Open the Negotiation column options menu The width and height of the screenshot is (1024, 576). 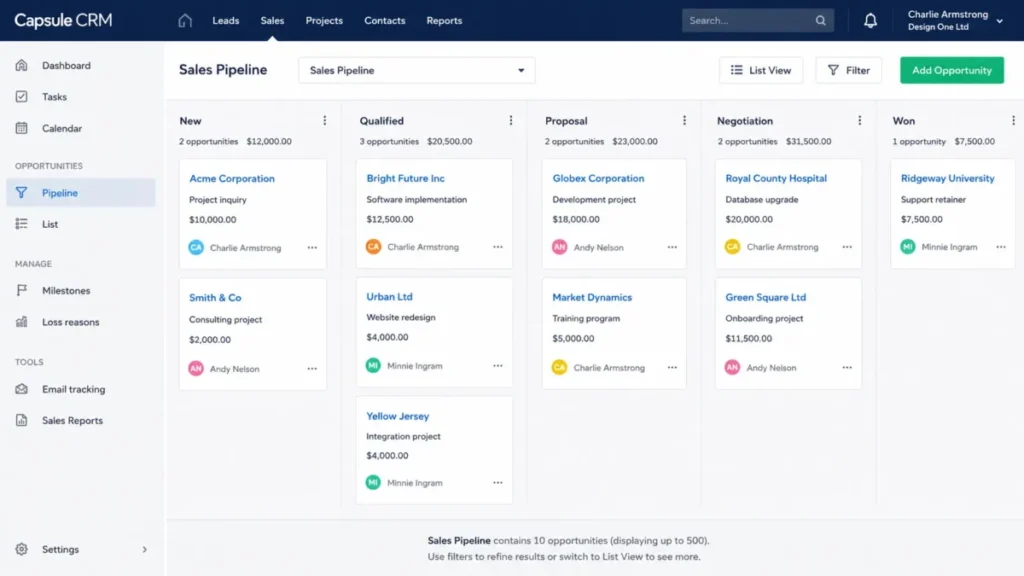tap(859, 121)
